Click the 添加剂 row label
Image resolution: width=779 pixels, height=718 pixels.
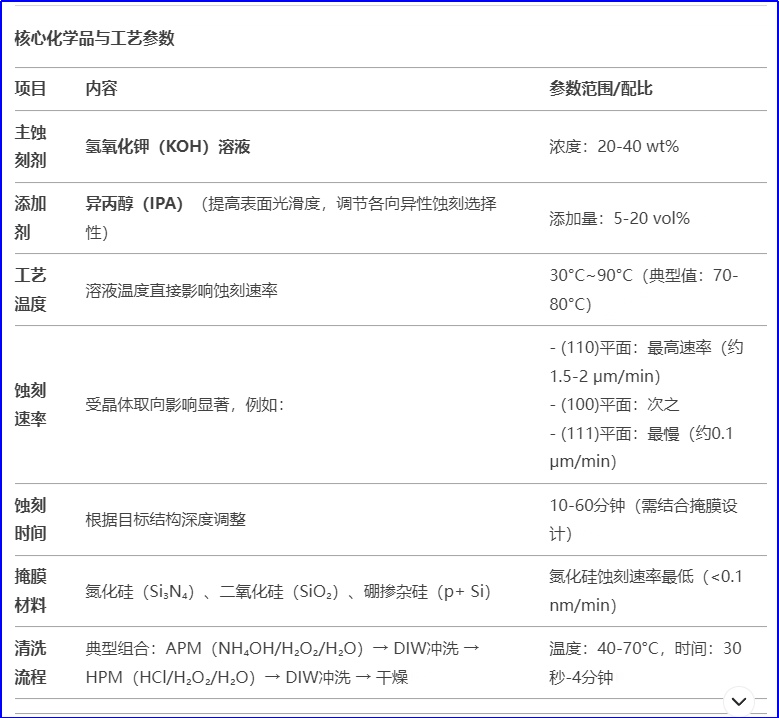(x=30, y=218)
